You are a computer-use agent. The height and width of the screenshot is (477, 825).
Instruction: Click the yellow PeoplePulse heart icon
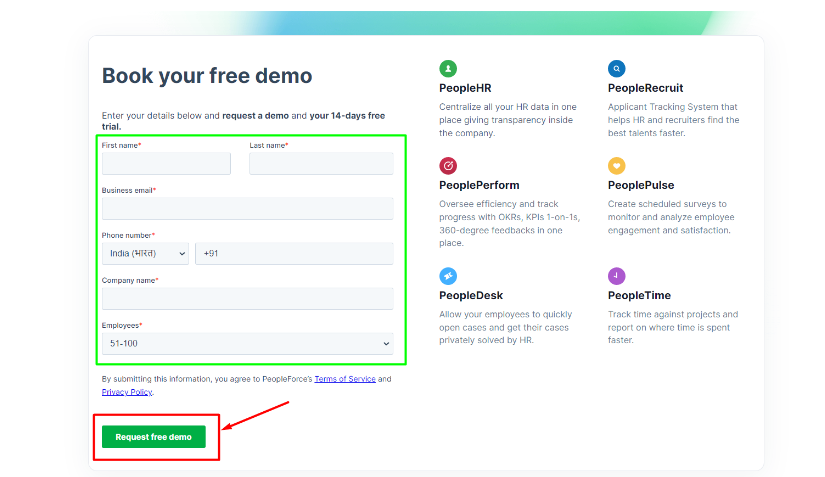point(617,166)
